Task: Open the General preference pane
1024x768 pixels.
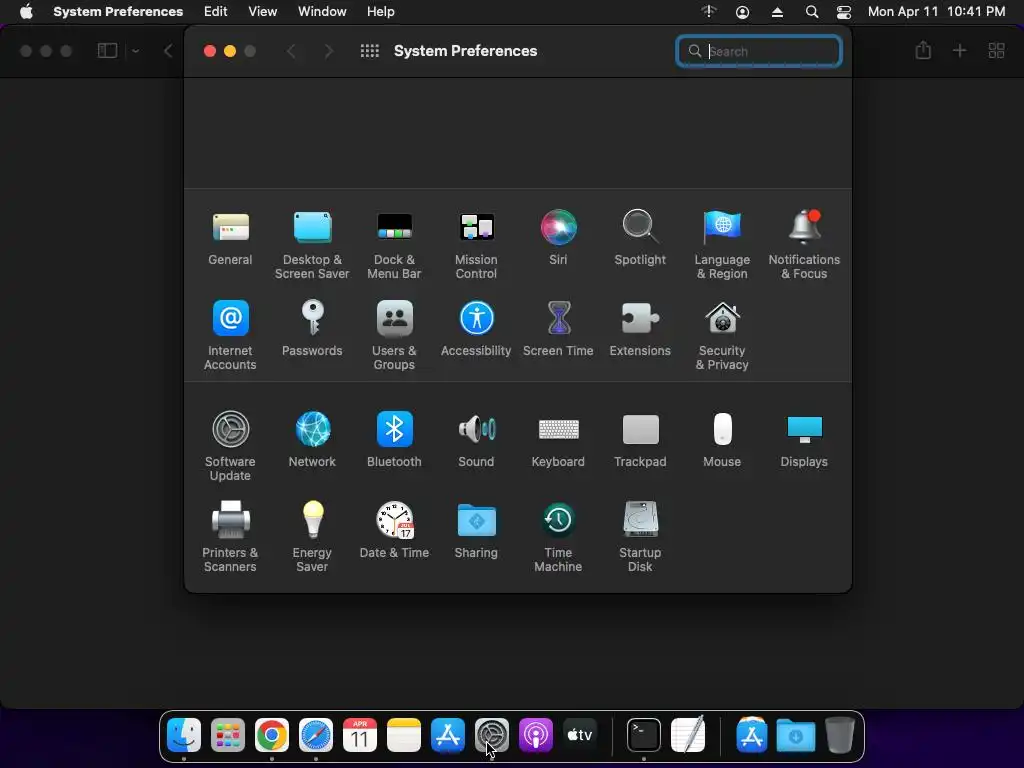Action: coord(230,238)
